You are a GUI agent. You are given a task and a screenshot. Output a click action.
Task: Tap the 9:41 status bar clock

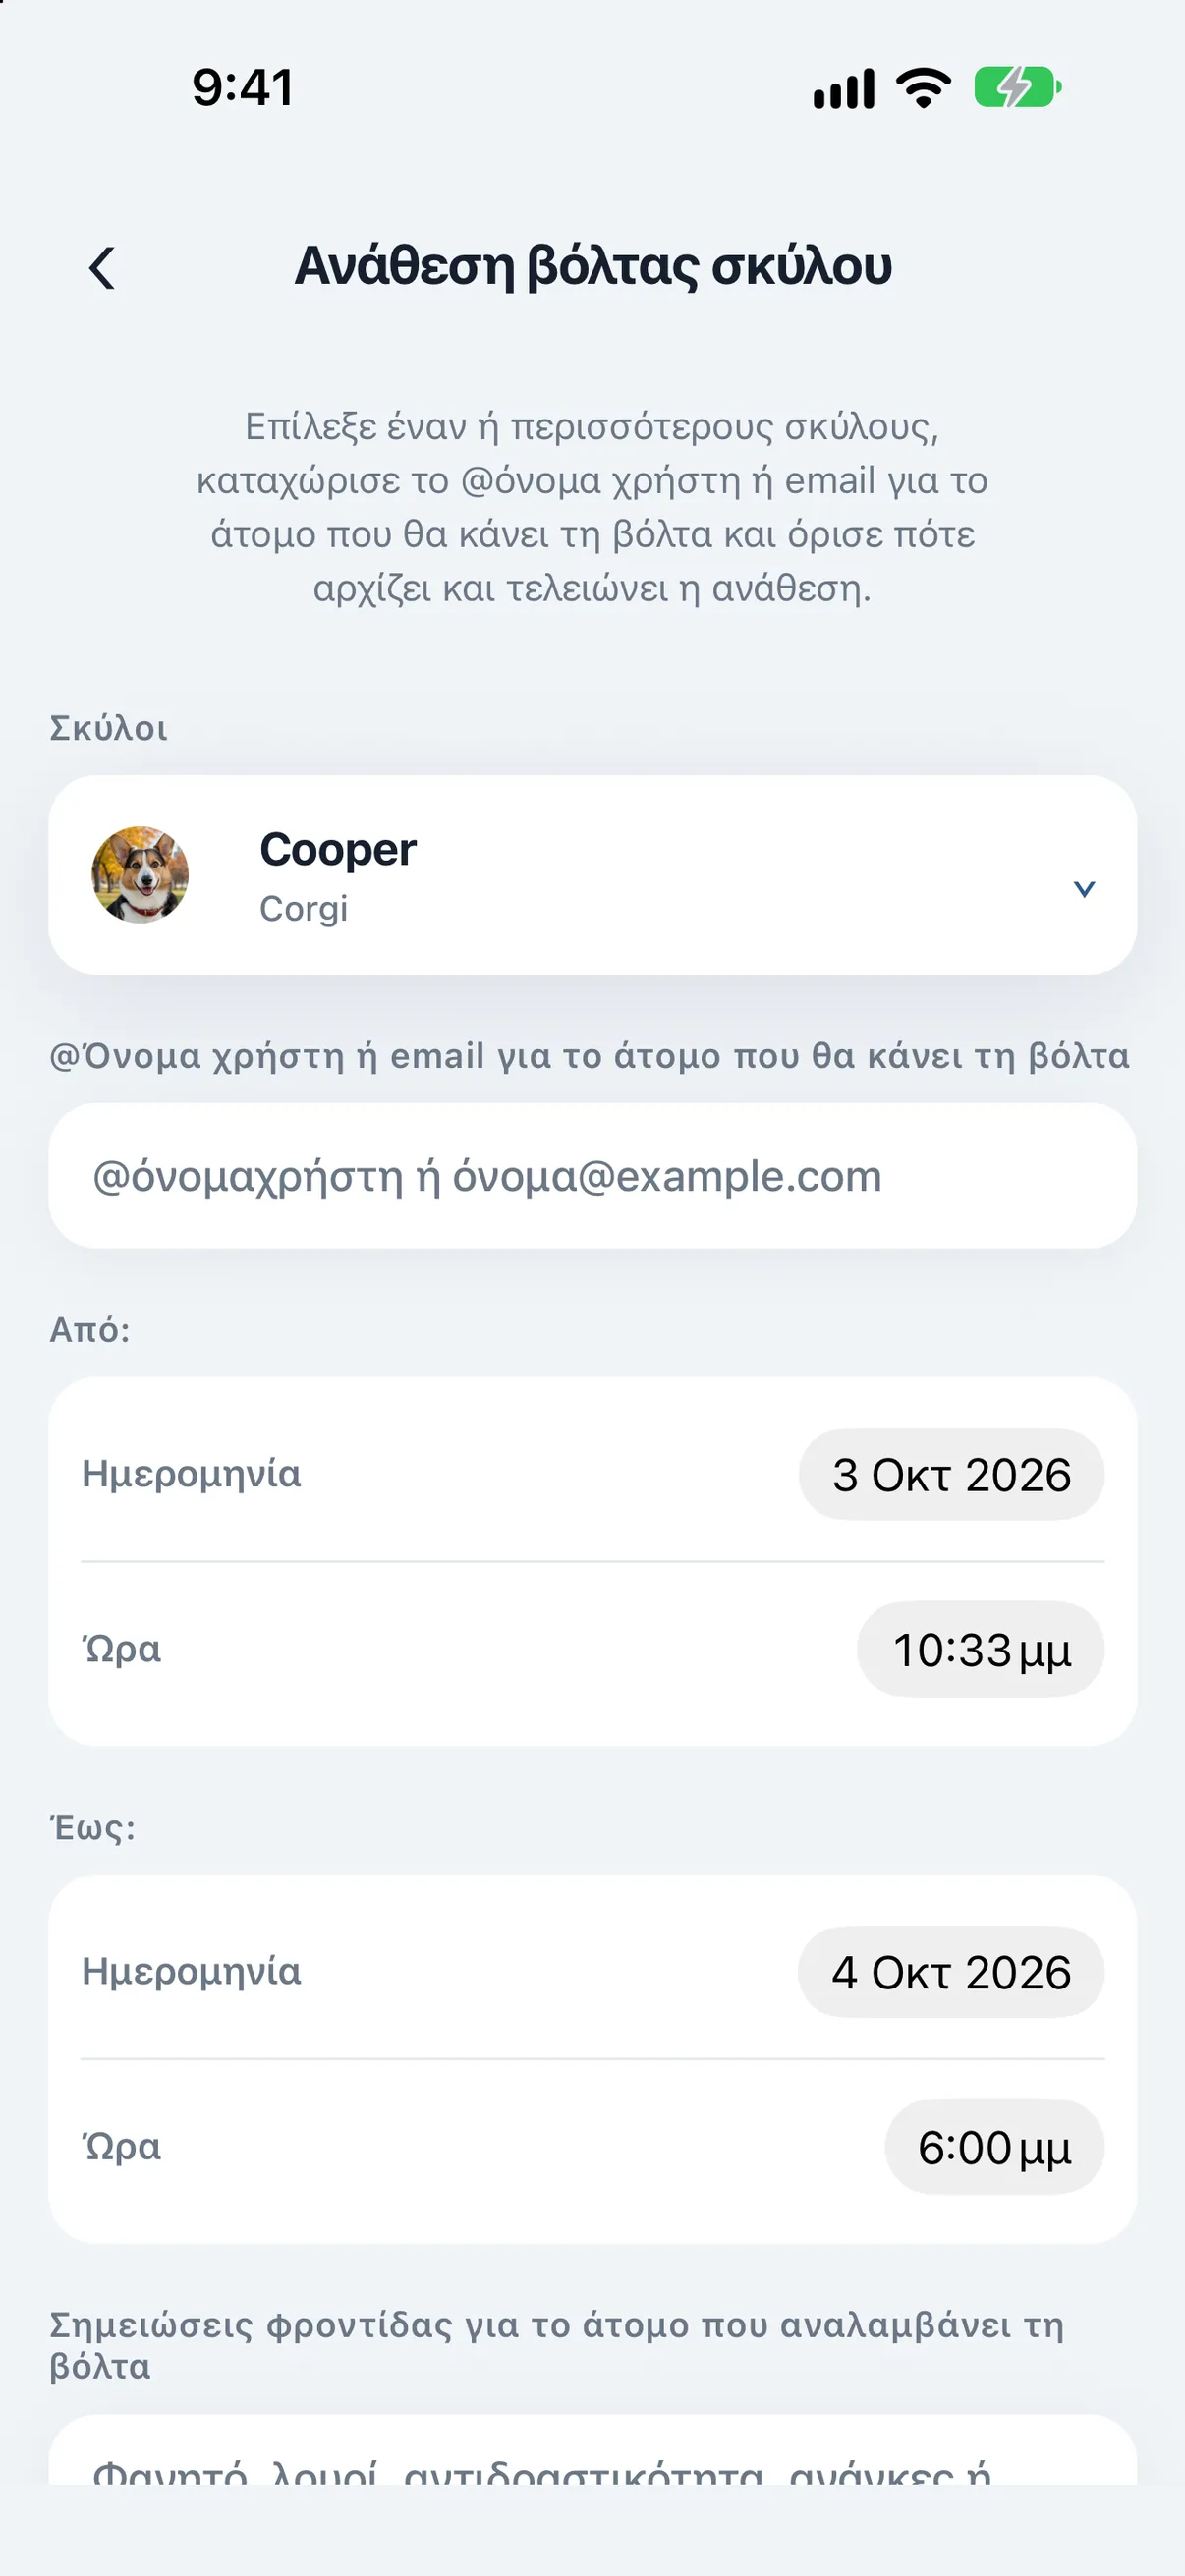click(x=243, y=87)
